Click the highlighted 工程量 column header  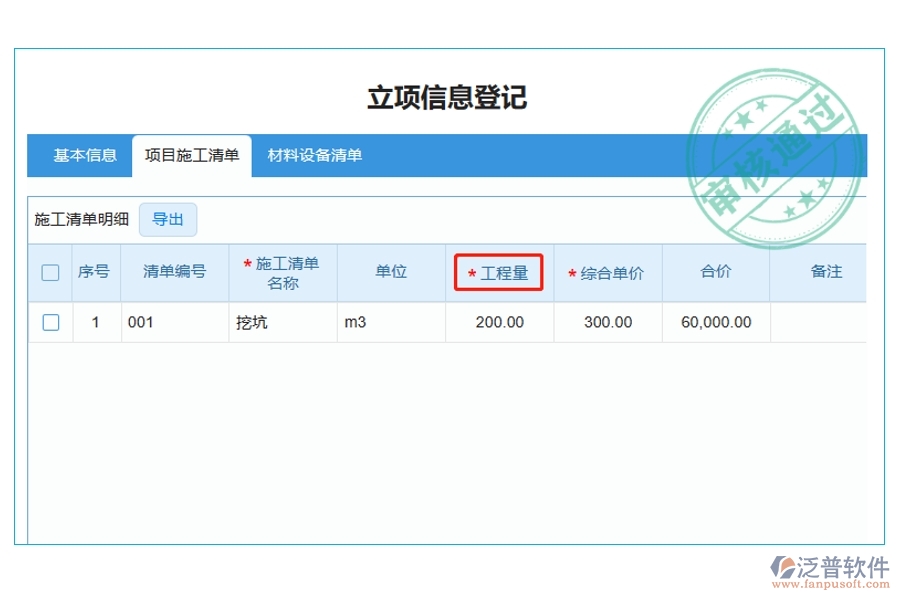498,272
